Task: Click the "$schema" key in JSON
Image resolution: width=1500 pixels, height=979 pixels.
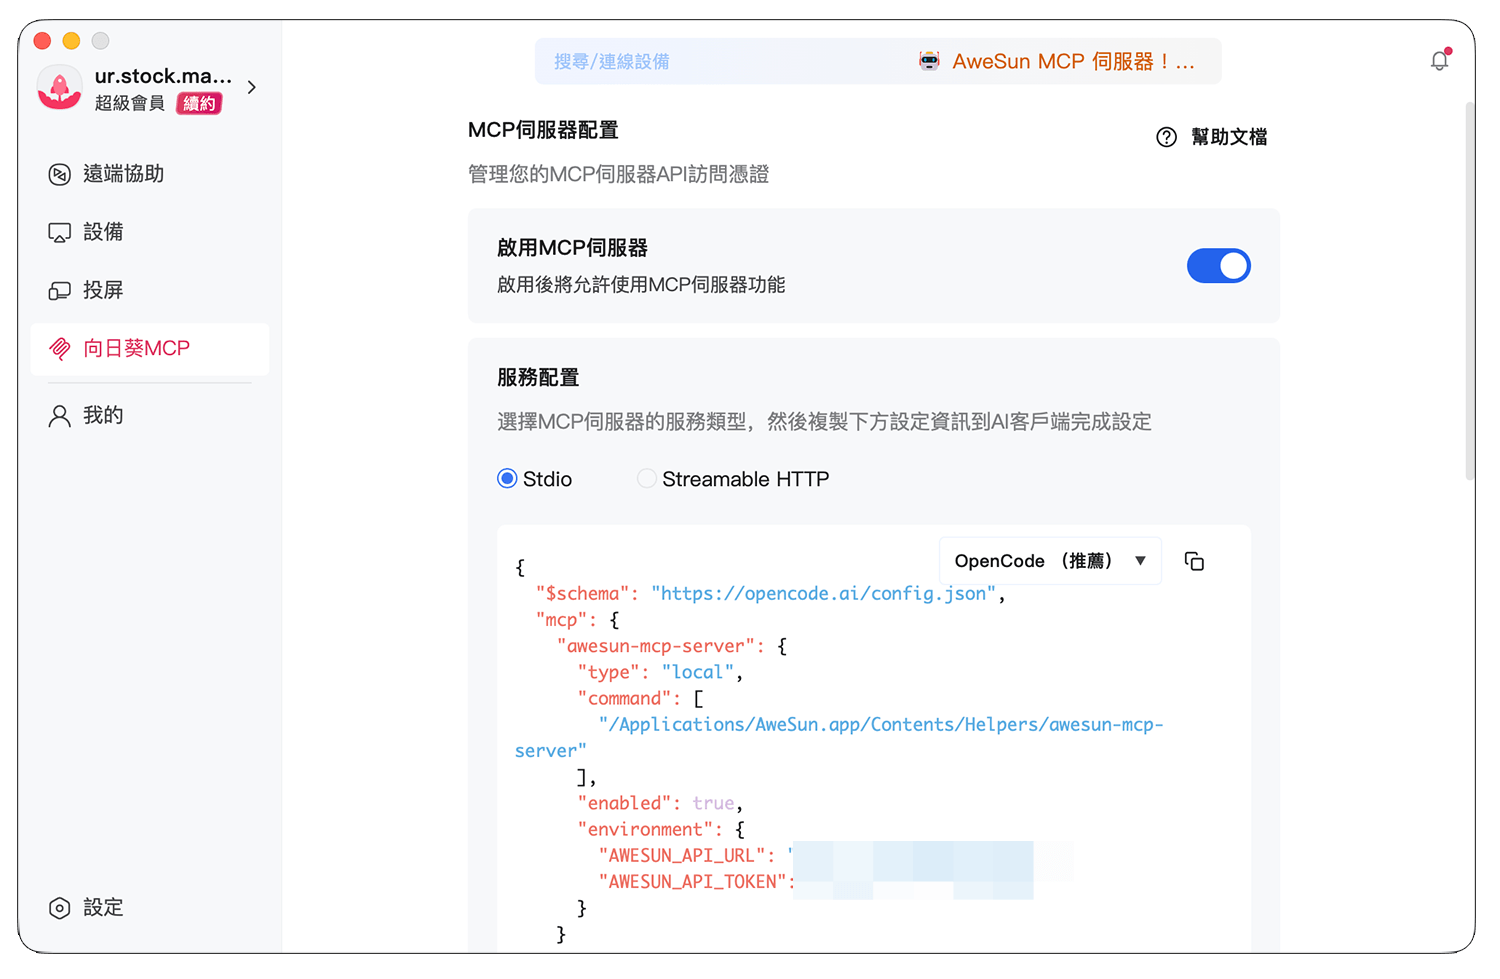Action: (x=583, y=594)
